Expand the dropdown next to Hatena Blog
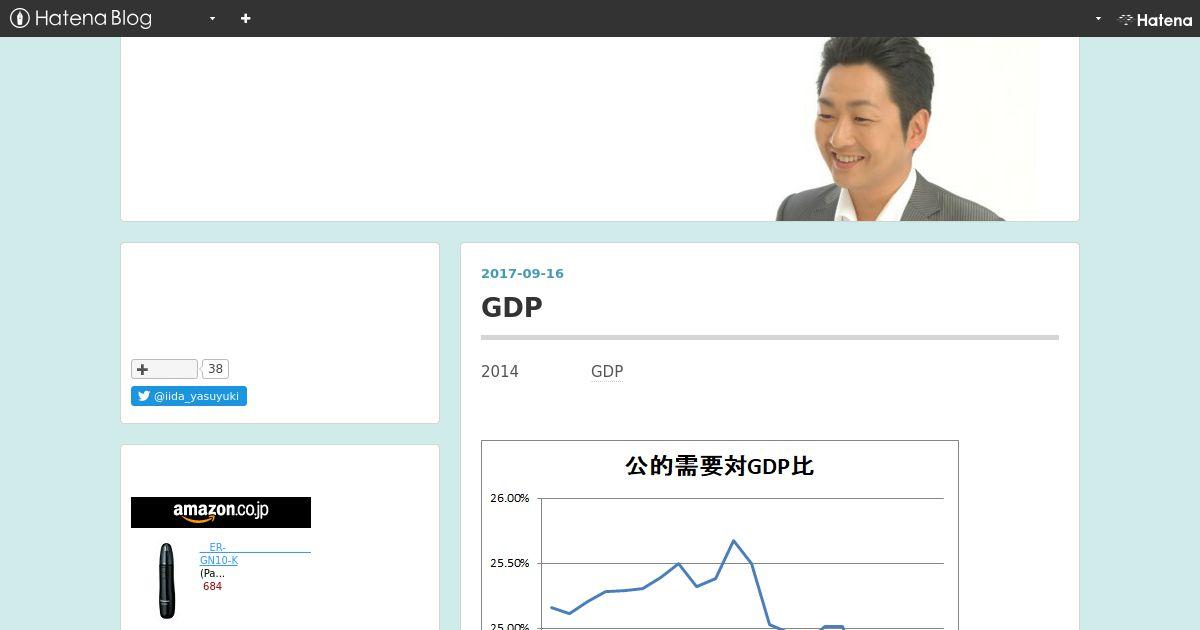This screenshot has width=1200, height=630. (212, 19)
